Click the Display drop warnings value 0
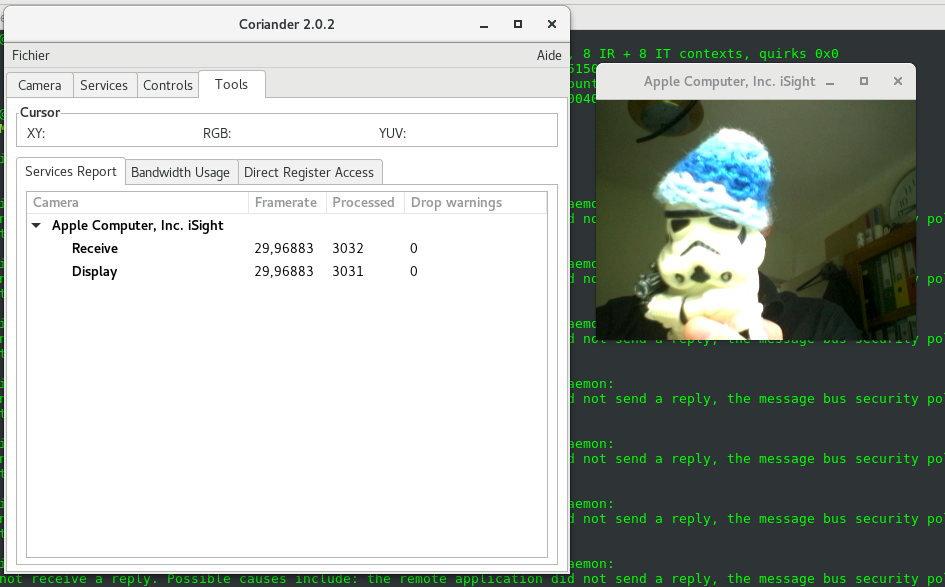This screenshot has height=587, width=945. coord(413,271)
